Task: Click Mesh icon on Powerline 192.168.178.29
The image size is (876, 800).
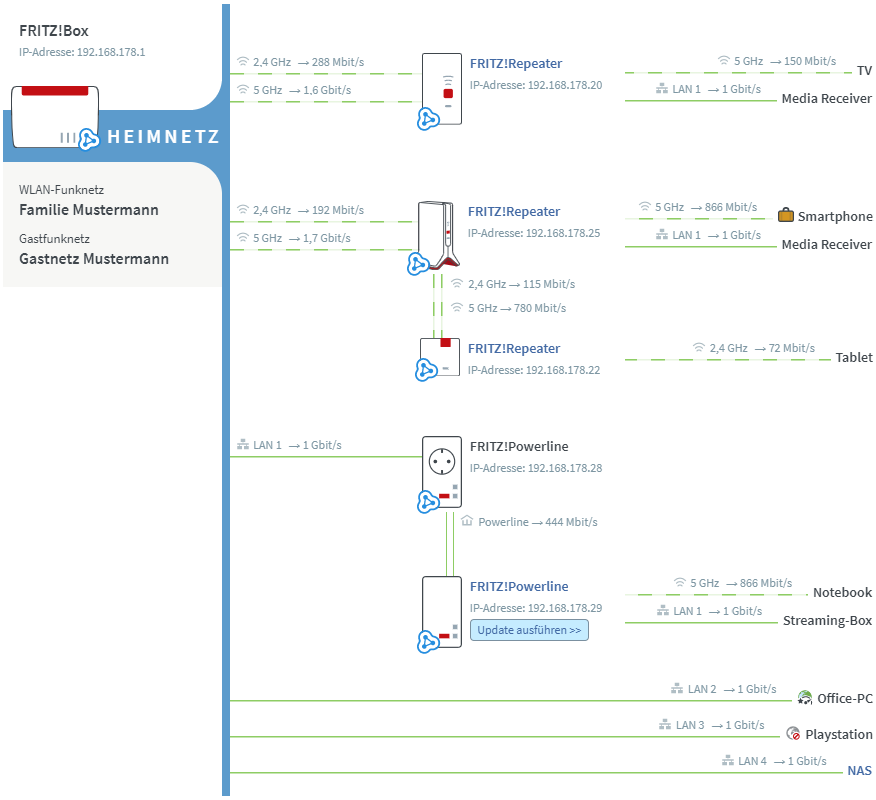Action: pyautogui.click(x=428, y=641)
